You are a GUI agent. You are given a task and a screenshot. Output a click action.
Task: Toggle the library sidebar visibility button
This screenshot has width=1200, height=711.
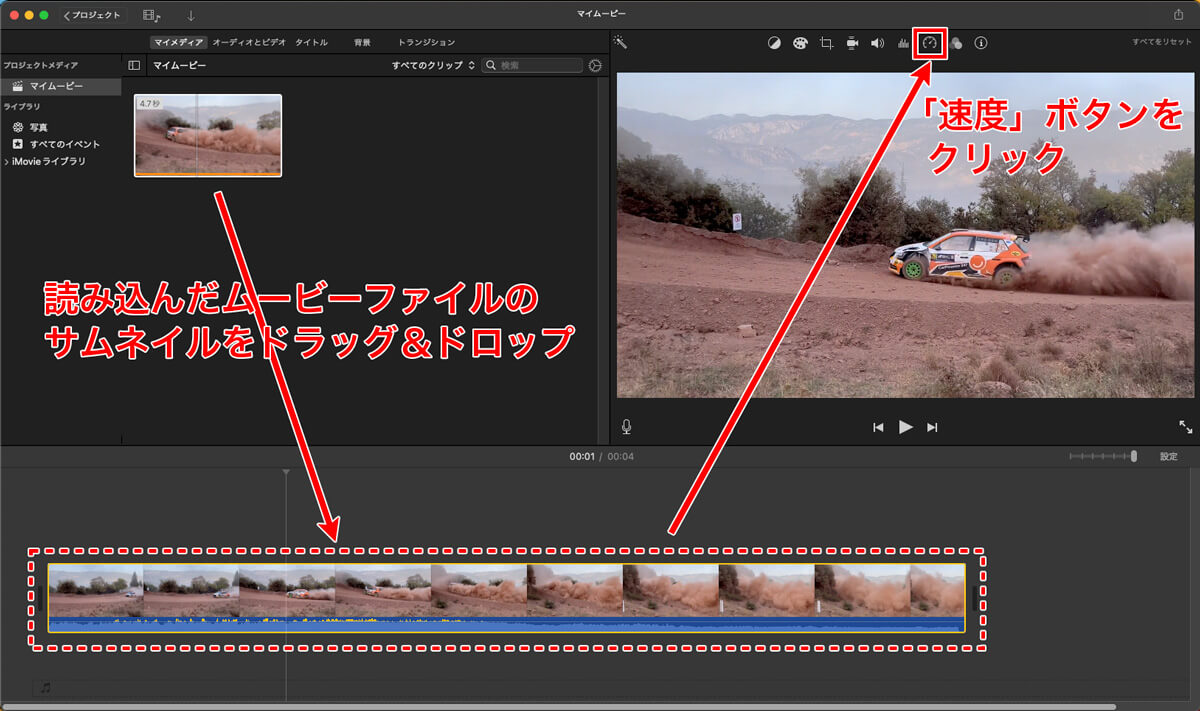click(x=135, y=65)
